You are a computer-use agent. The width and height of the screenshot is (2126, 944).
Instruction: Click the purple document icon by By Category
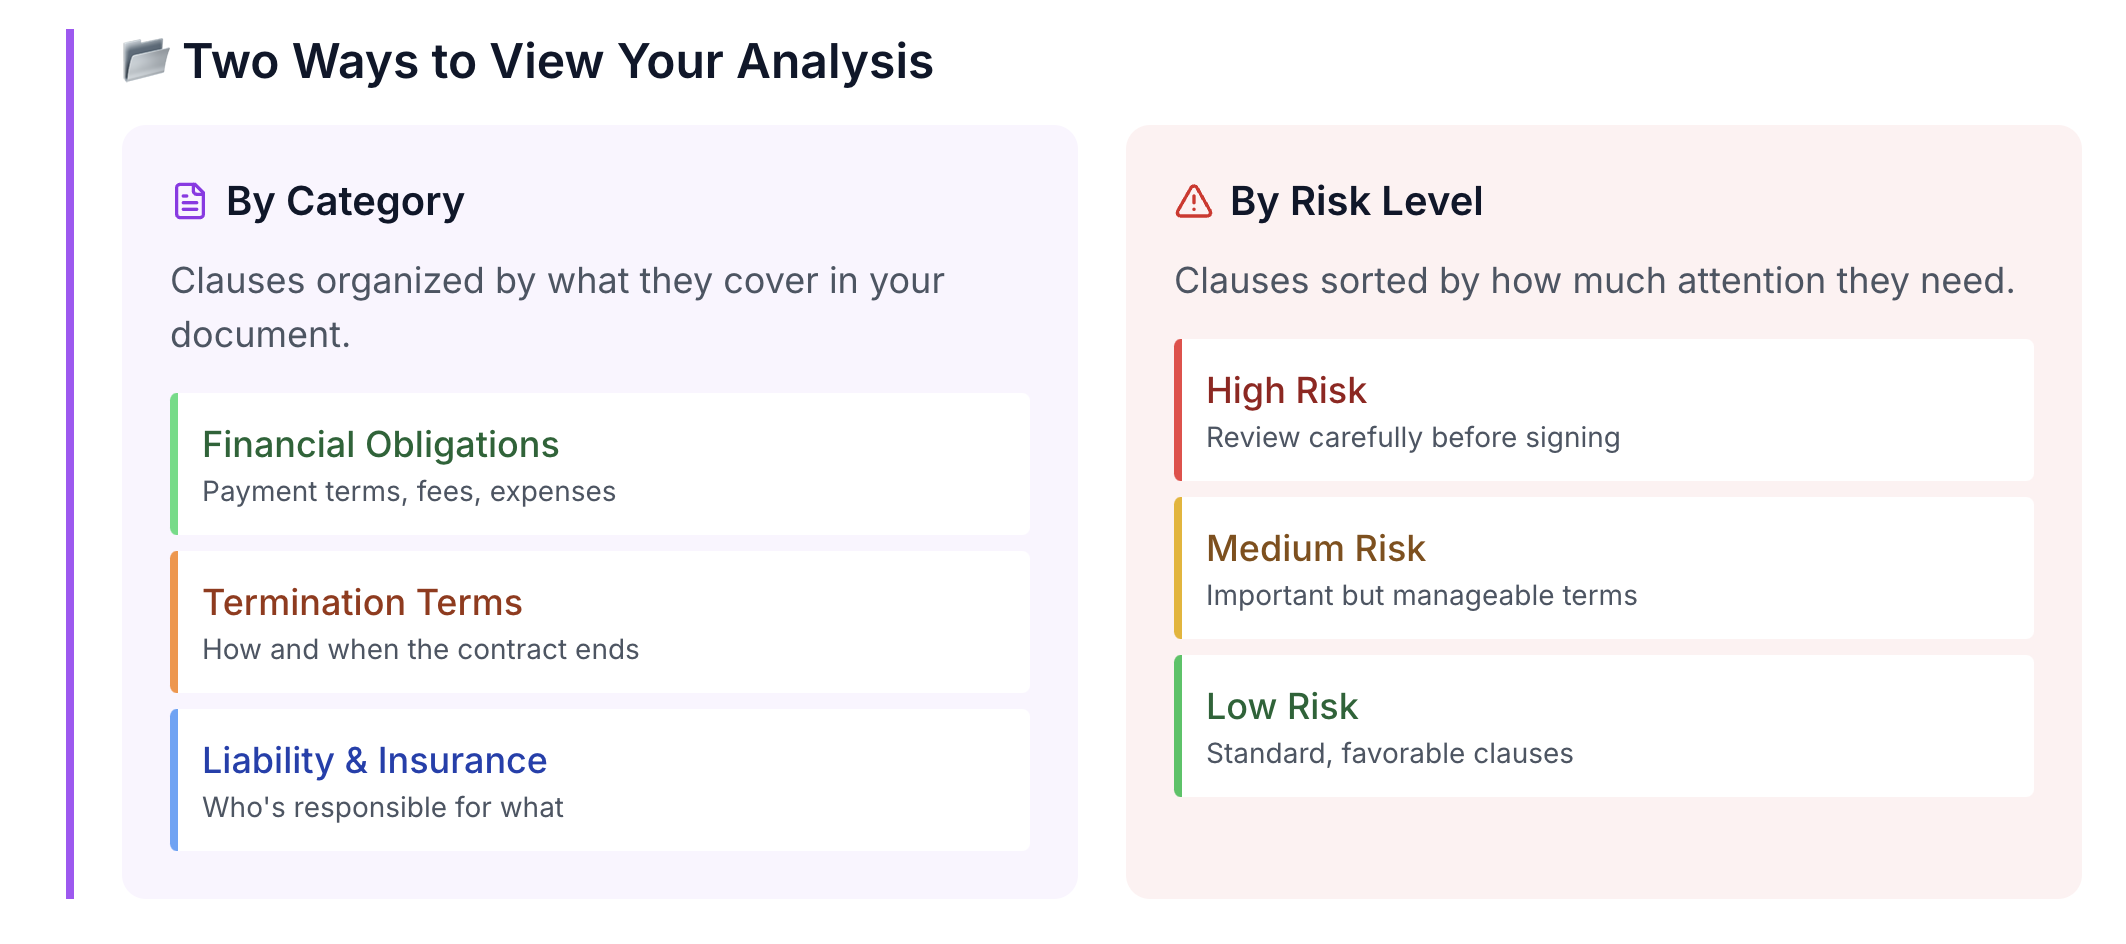tap(190, 201)
